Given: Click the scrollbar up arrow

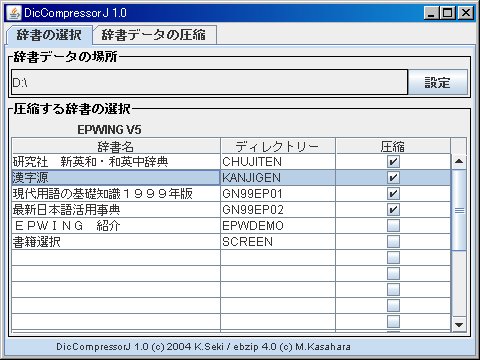Looking at the screenshot, I should coord(459,161).
